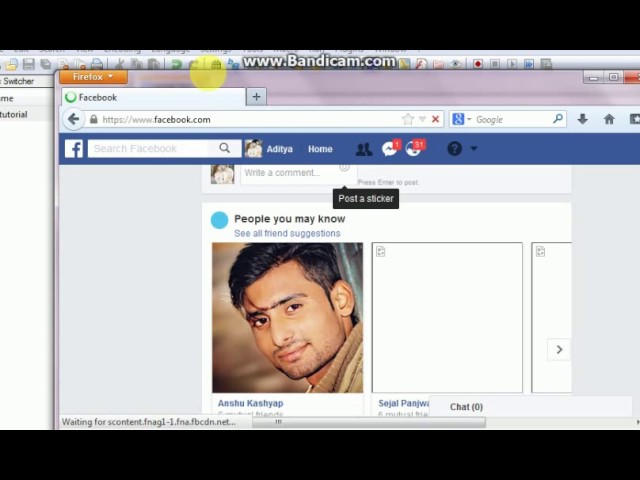Click the Notepad++ Replace toolbar icon
The width and height of the screenshot is (640, 480).
click(233, 64)
